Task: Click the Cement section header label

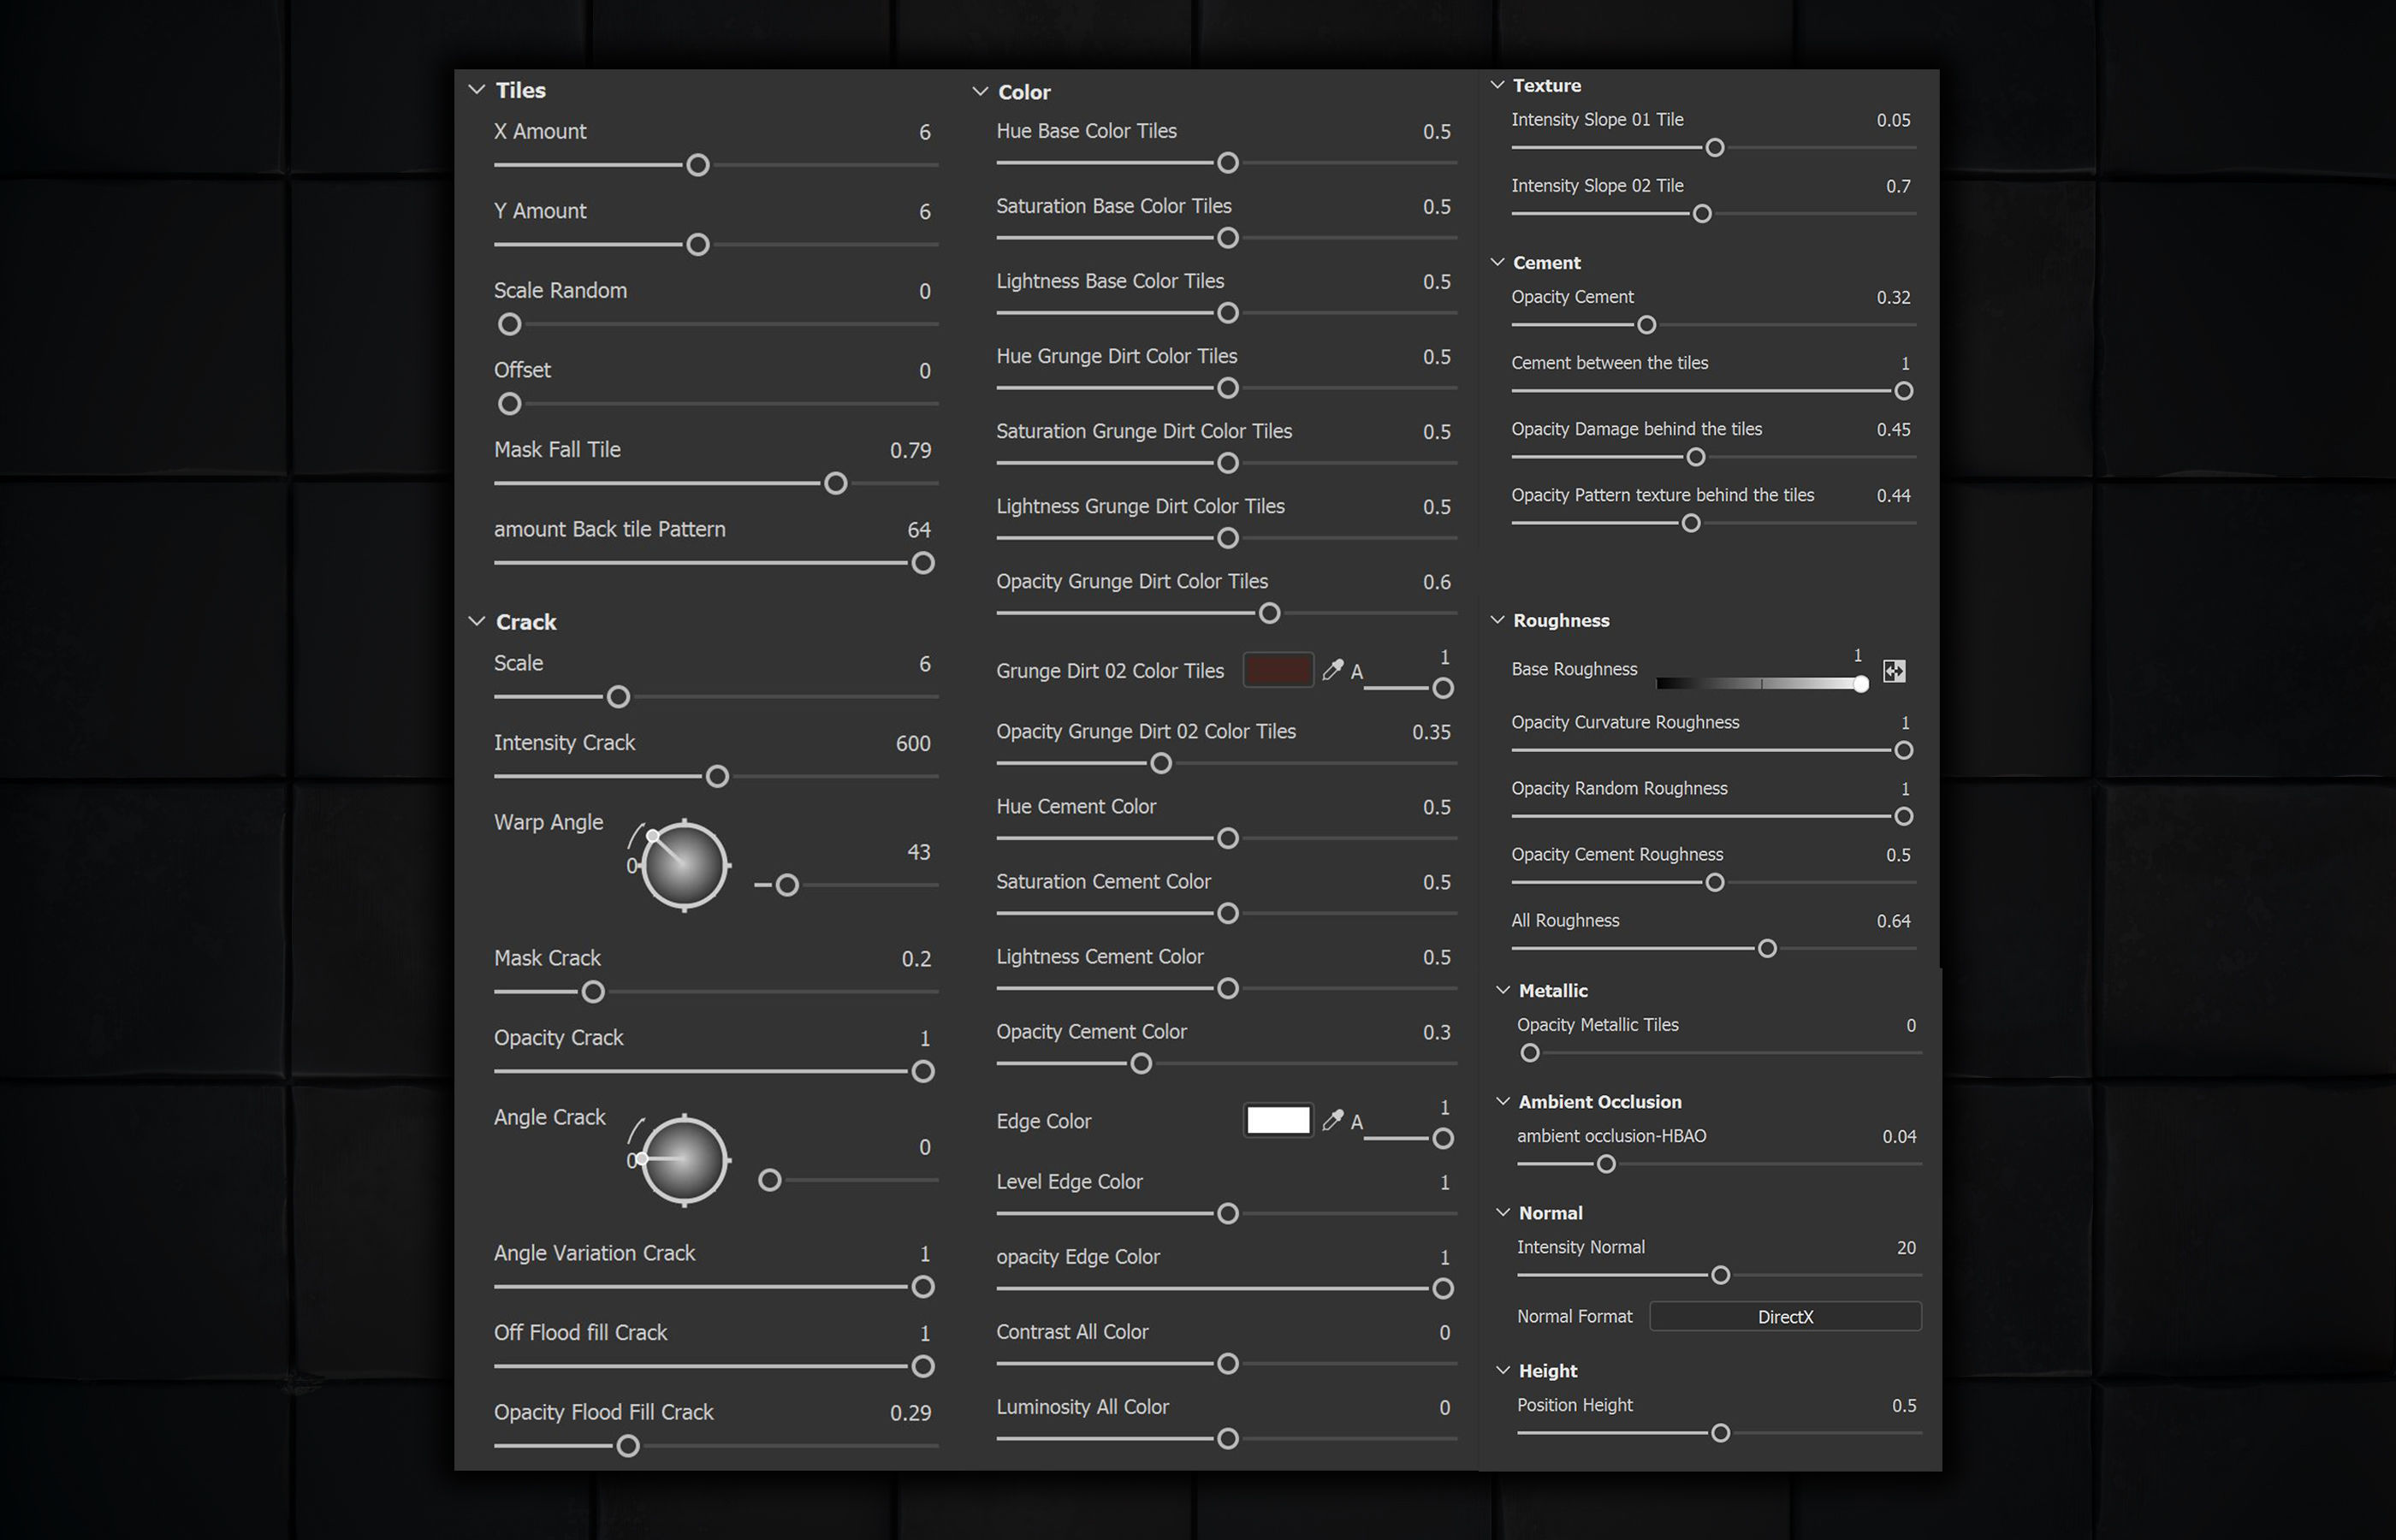Action: tap(1546, 263)
